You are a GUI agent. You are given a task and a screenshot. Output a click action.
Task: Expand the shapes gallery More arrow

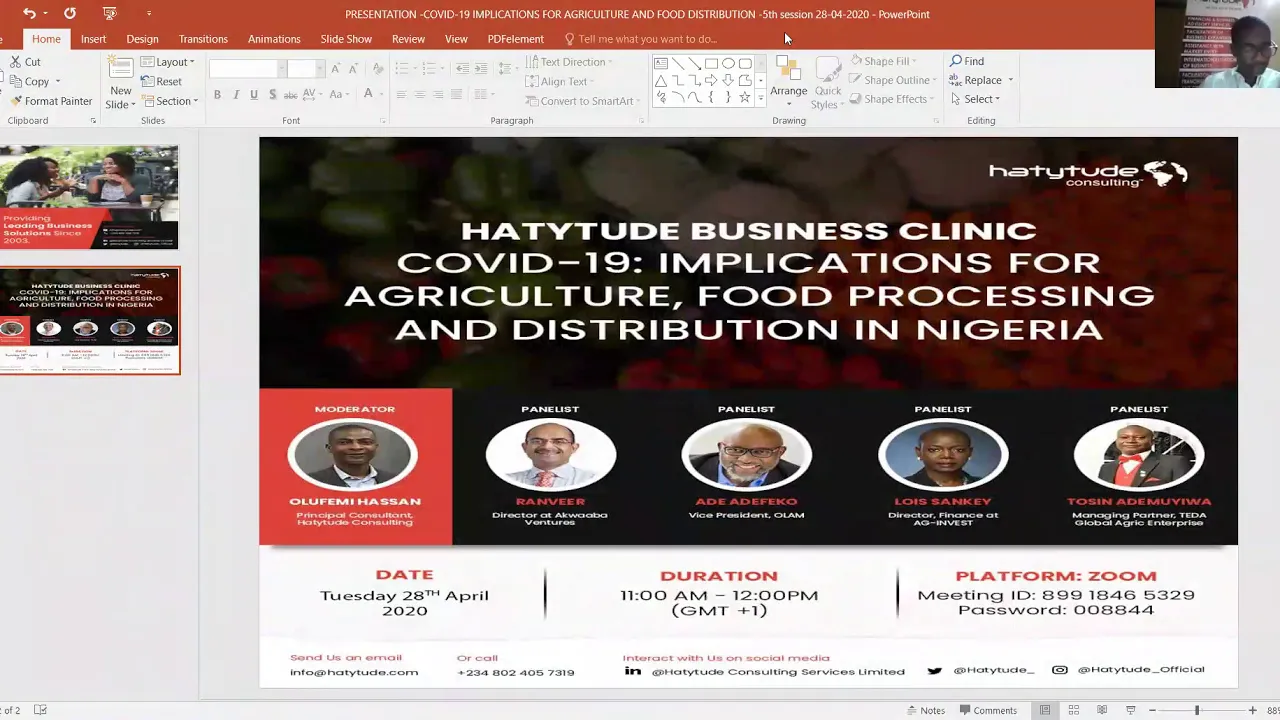click(x=762, y=98)
